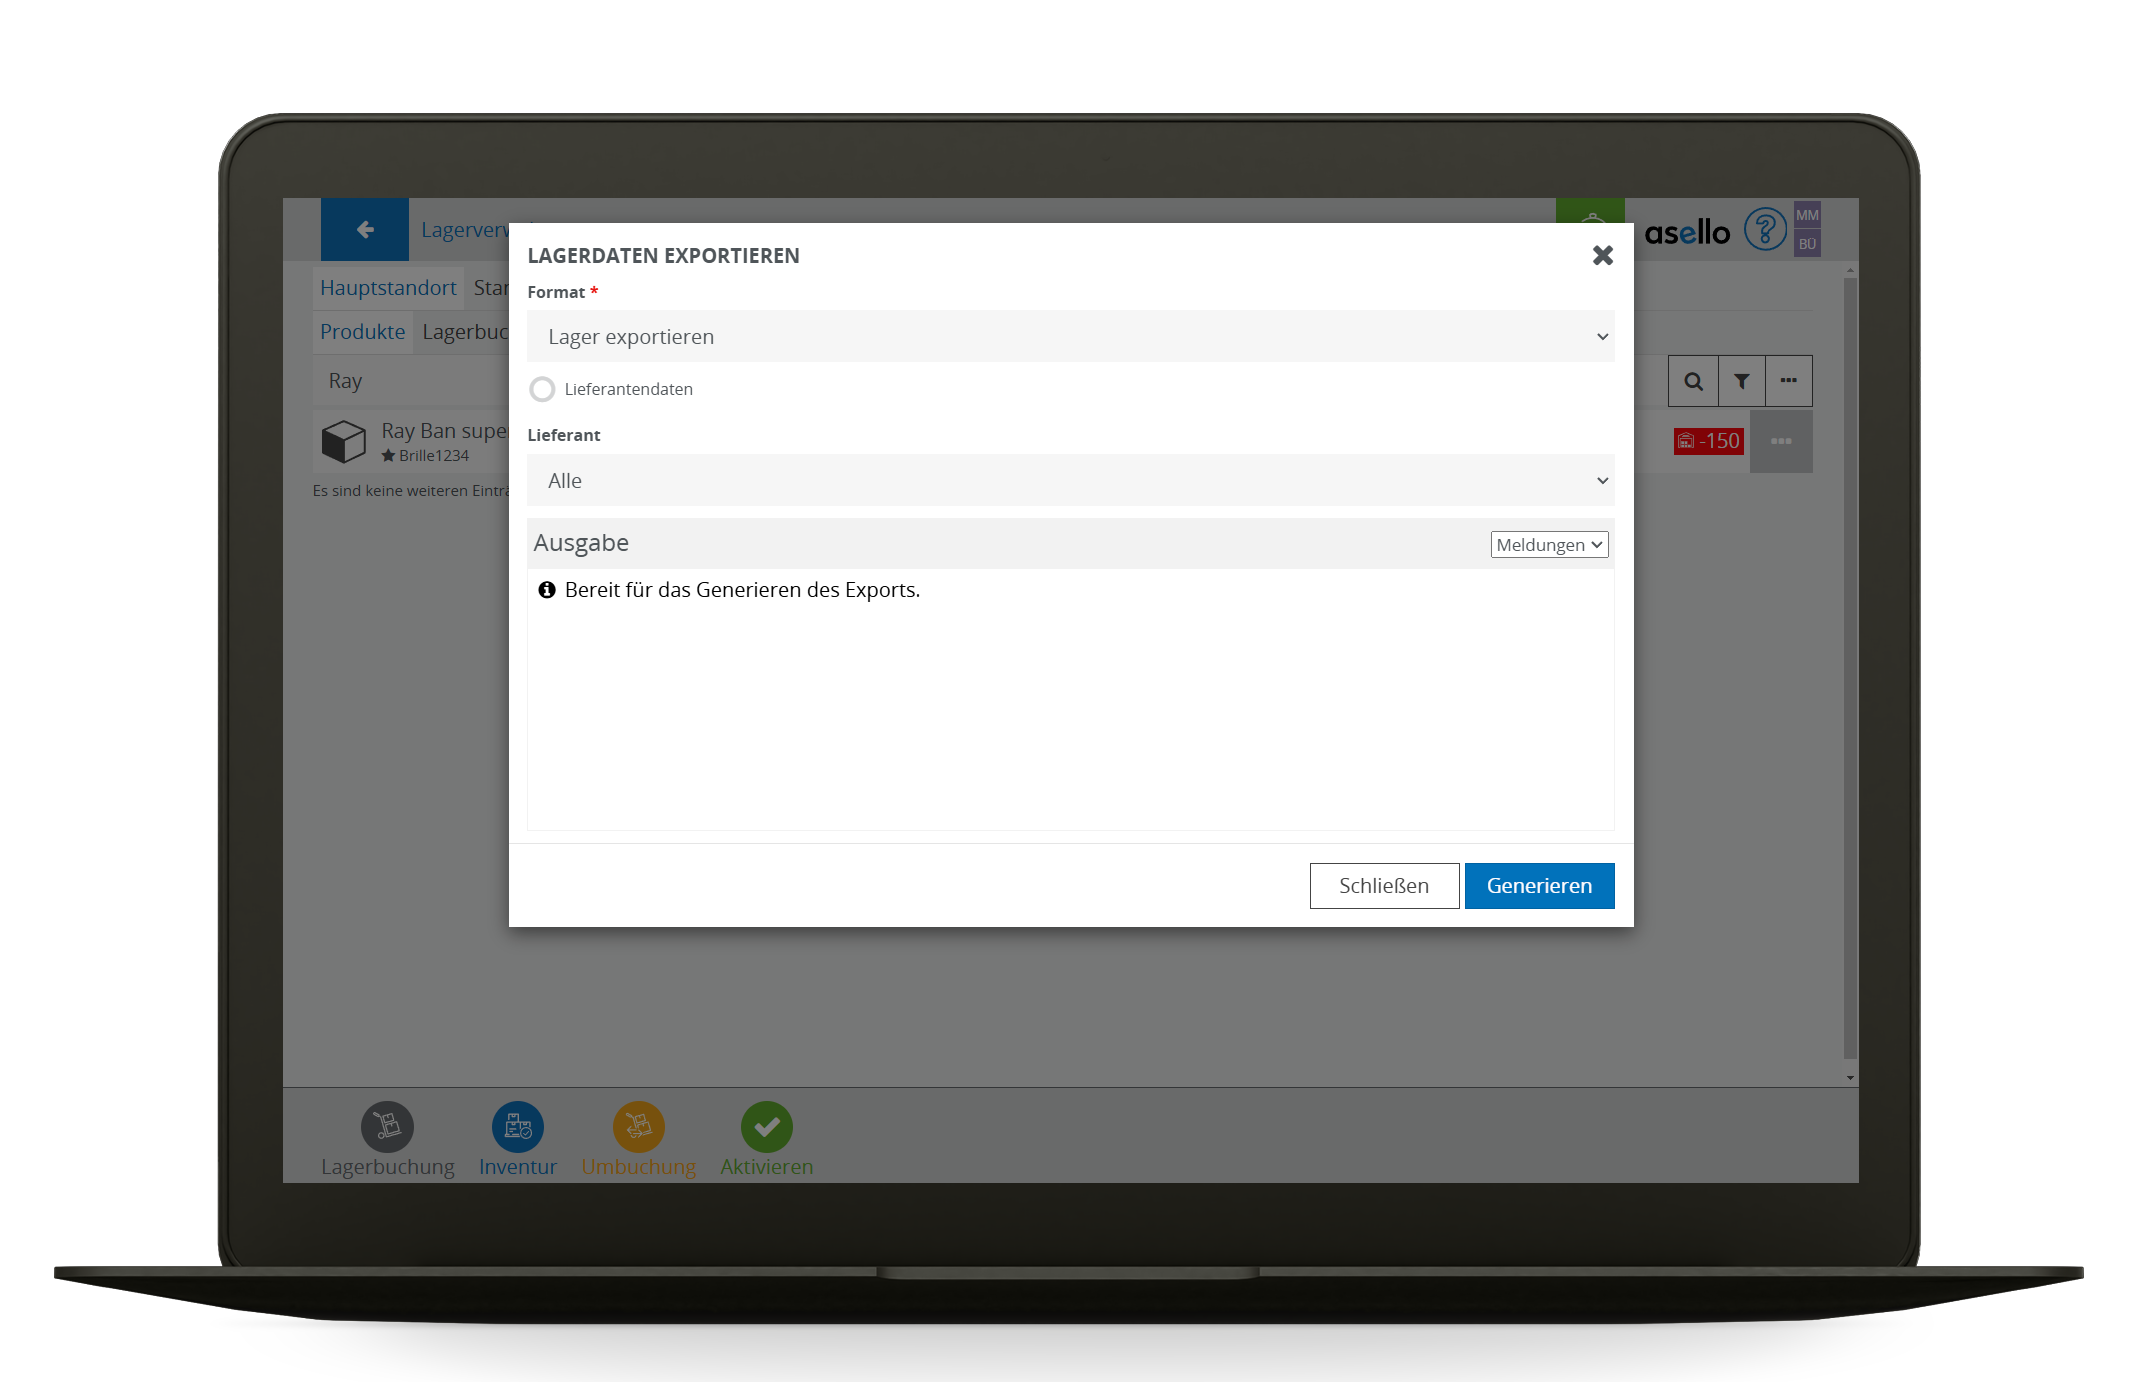Close the export dialog with the X
Screen dimensions: 2143x1382
click(1602, 256)
